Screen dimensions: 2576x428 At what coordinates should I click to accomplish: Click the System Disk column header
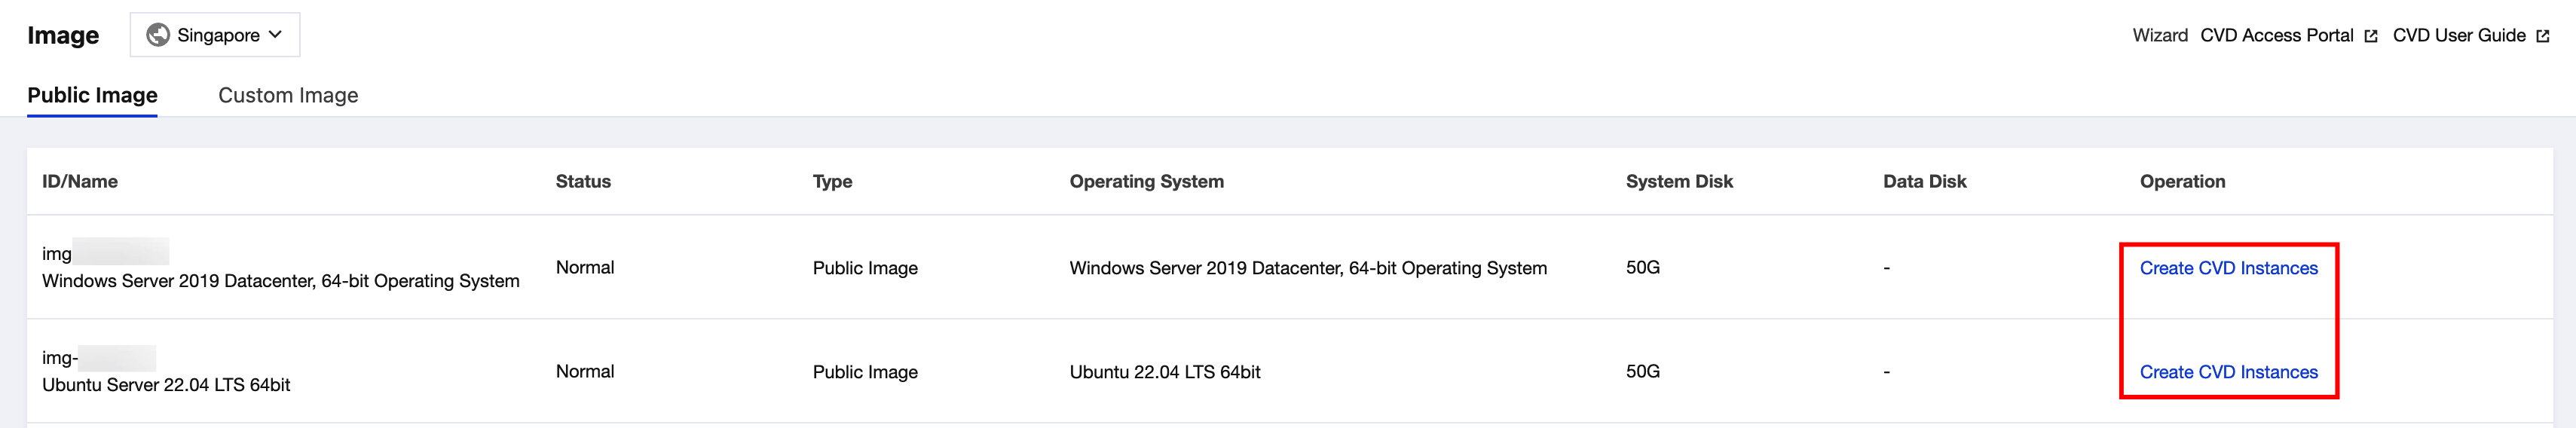tap(1679, 181)
